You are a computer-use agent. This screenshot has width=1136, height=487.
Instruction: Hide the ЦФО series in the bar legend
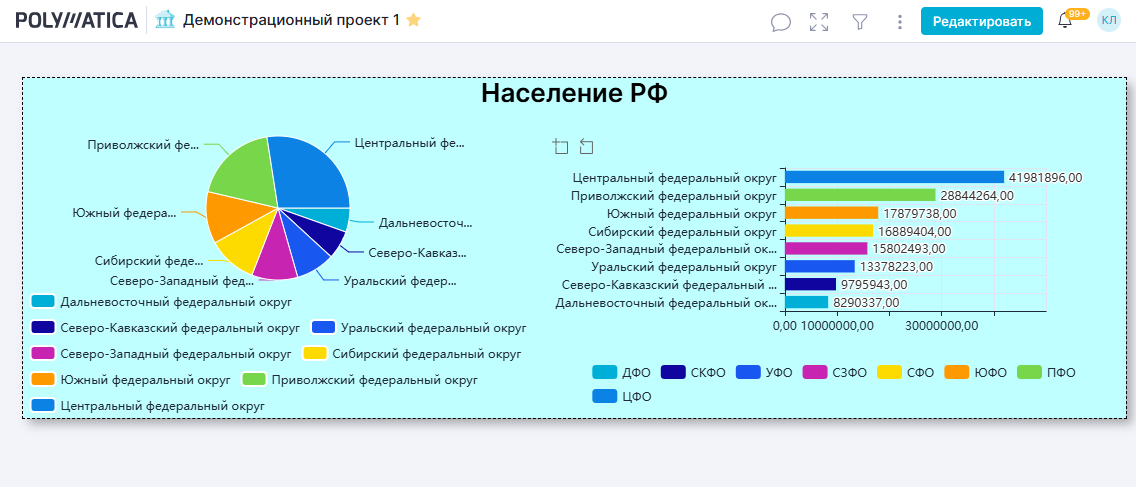pyautogui.click(x=620, y=396)
